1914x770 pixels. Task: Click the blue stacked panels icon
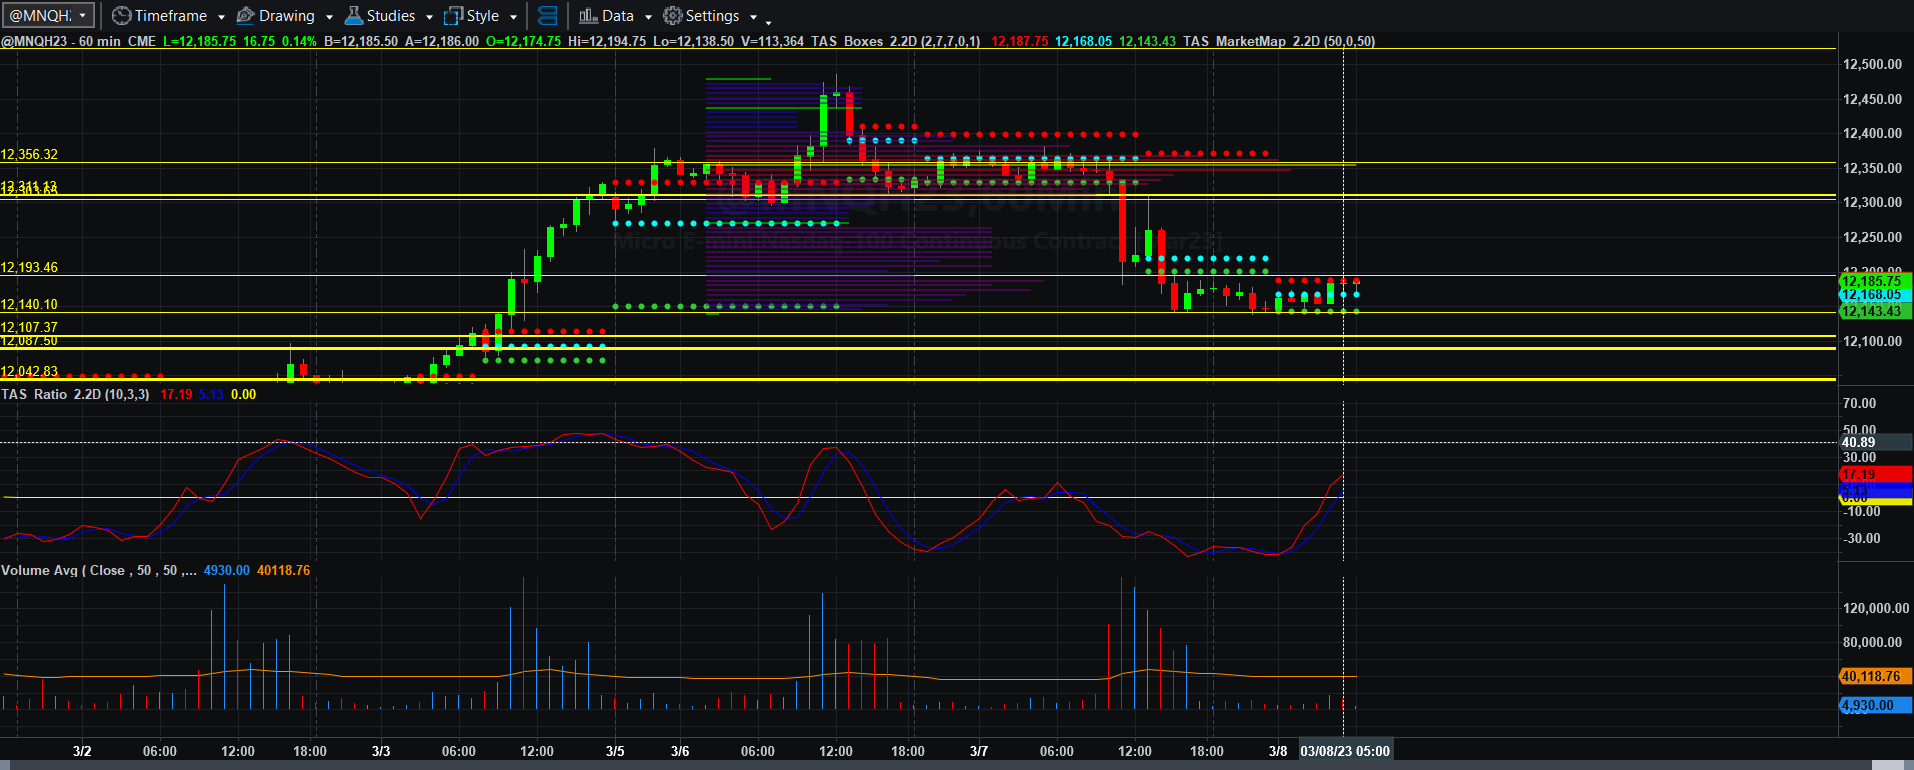pos(547,16)
